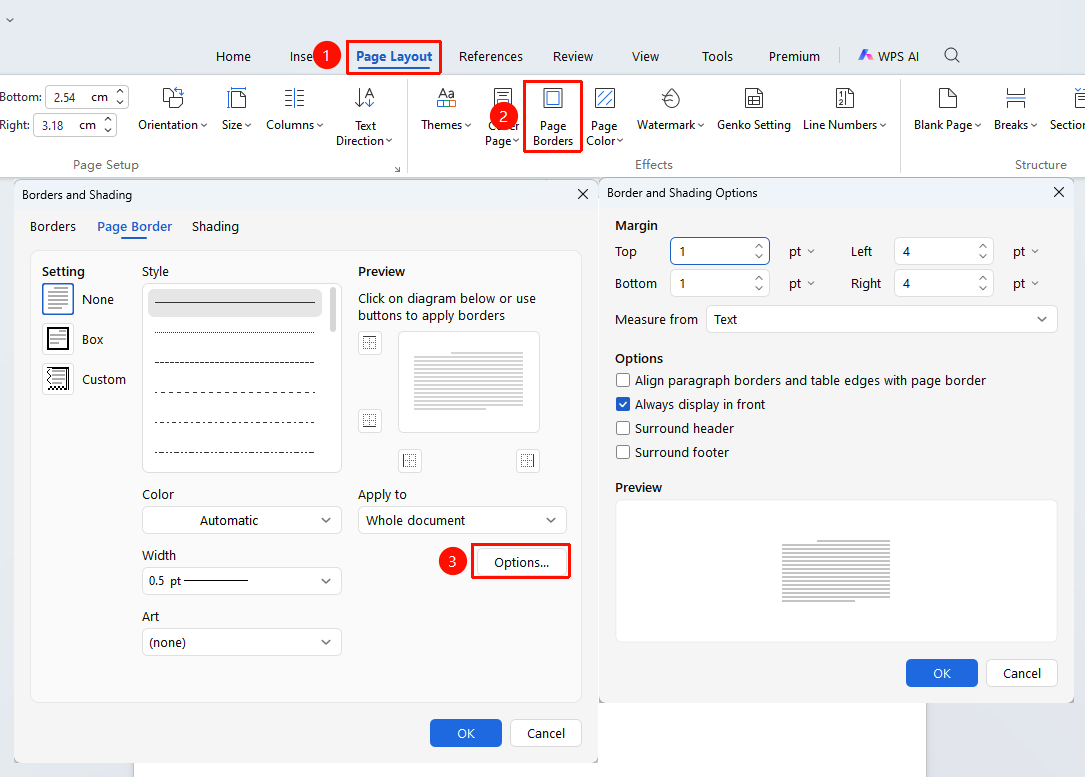
Task: Click OK in Borders and Shading dialog
Action: pyautogui.click(x=465, y=733)
